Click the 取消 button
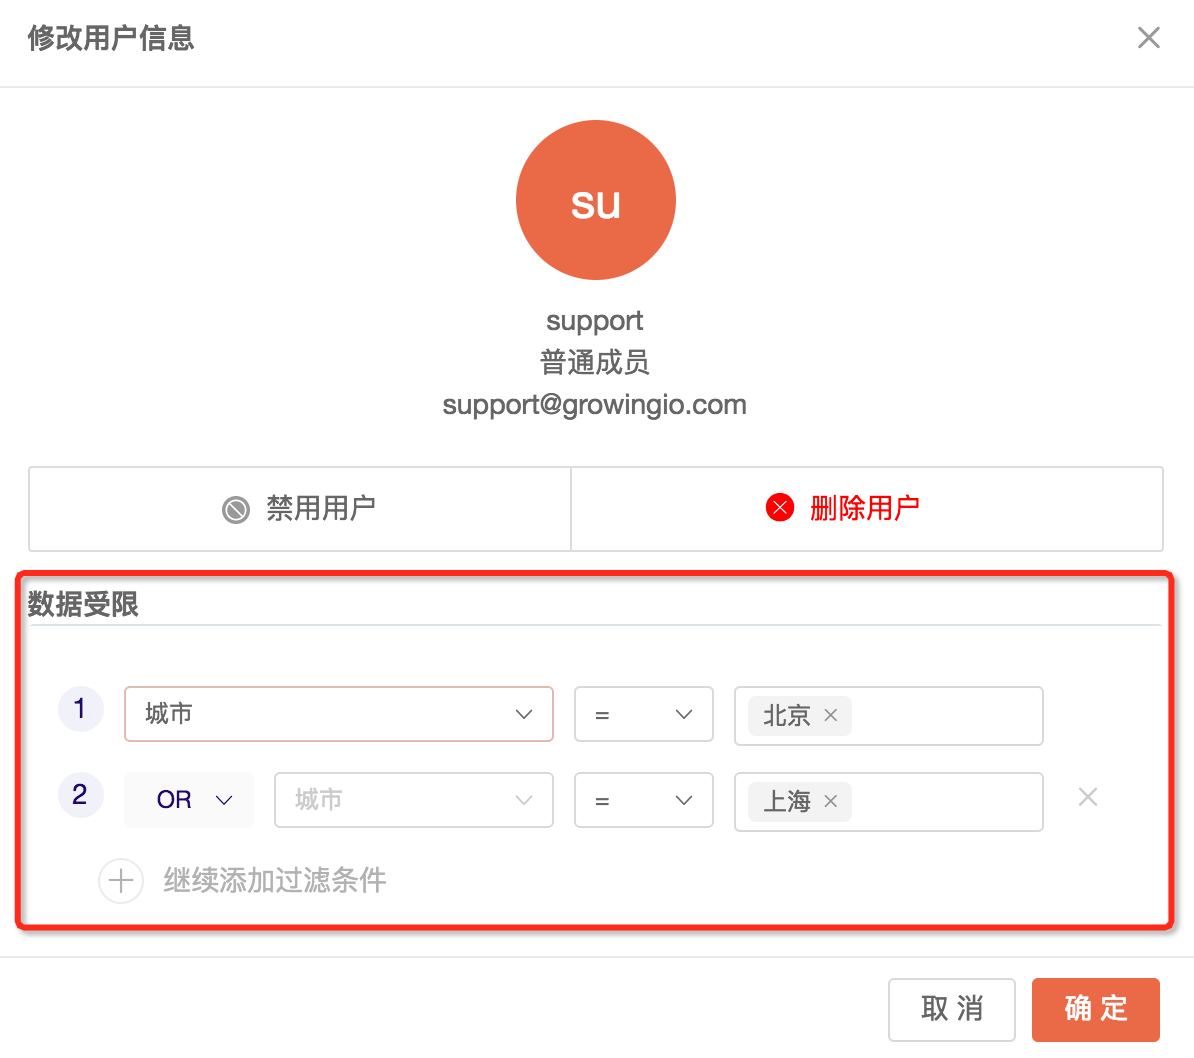Image resolution: width=1194 pixels, height=1058 pixels. pos(951,1009)
